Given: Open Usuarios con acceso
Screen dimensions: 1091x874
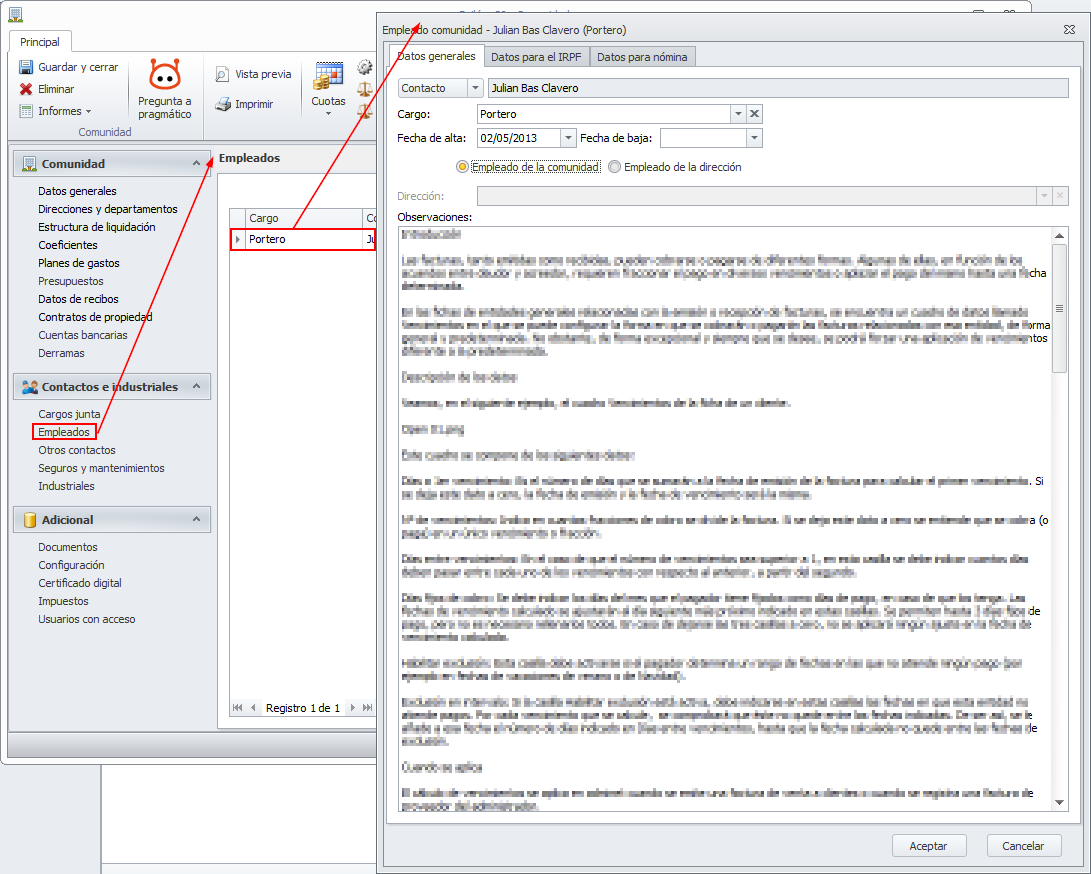Looking at the screenshot, I should [87, 619].
